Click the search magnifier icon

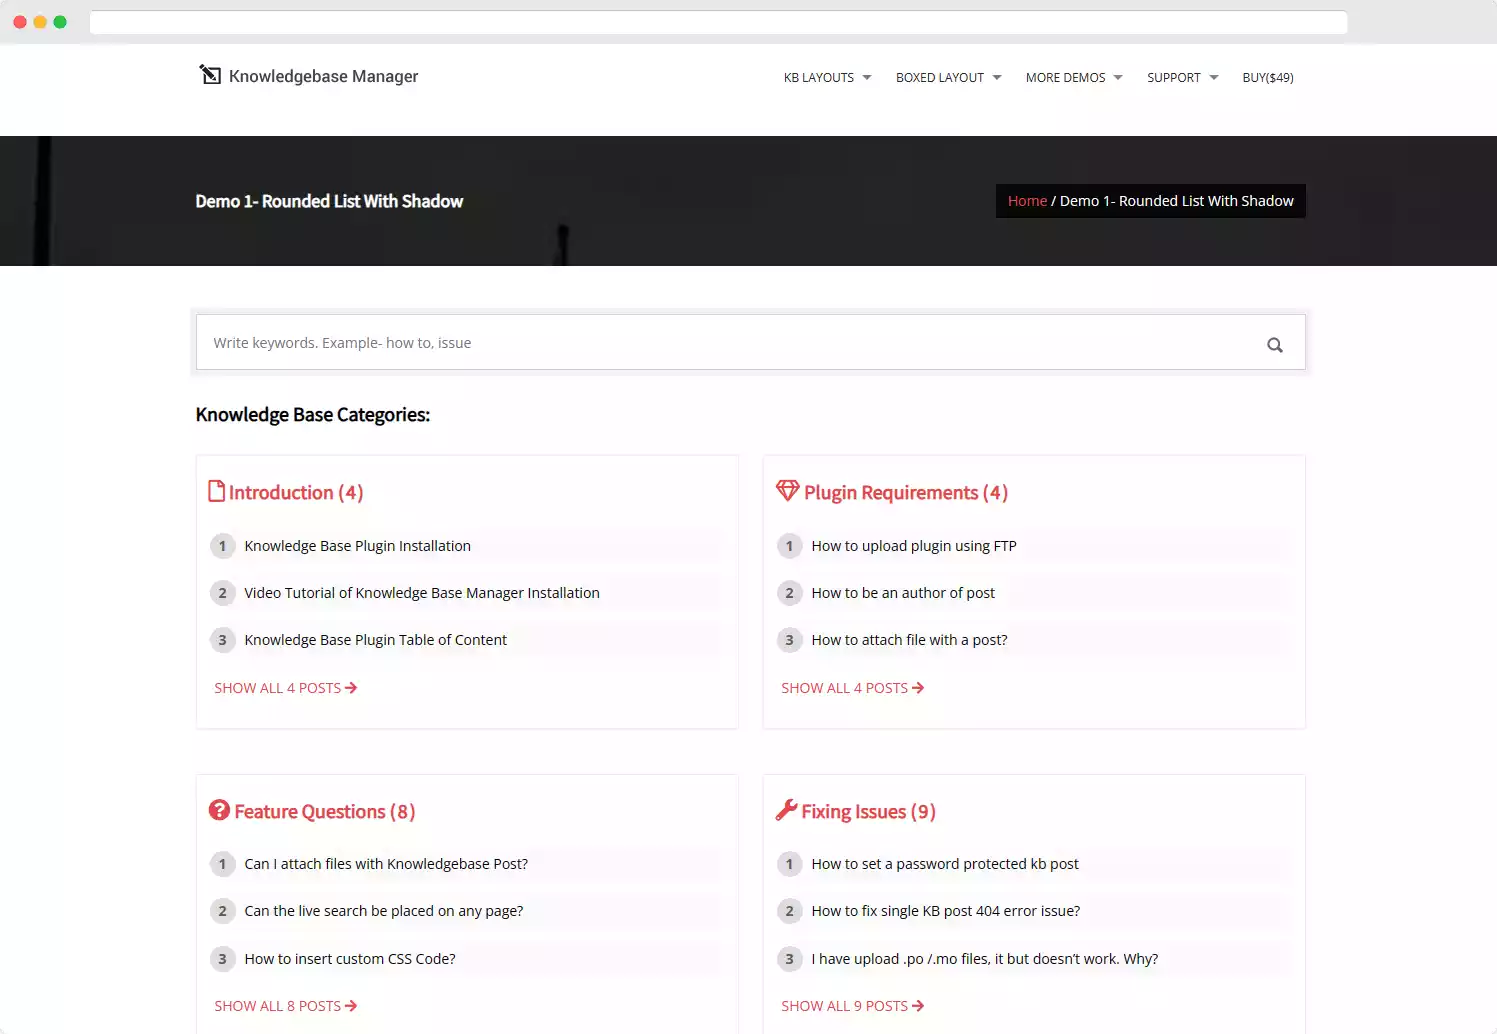pyautogui.click(x=1274, y=343)
